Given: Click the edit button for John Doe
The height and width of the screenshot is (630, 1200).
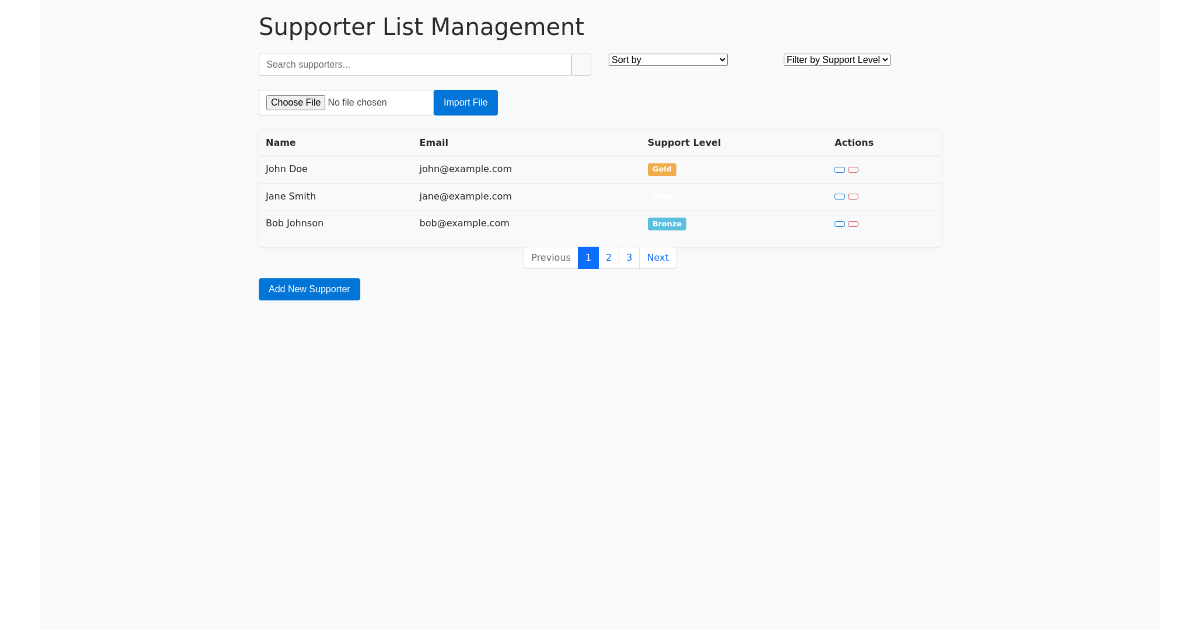Looking at the screenshot, I should click(839, 169).
